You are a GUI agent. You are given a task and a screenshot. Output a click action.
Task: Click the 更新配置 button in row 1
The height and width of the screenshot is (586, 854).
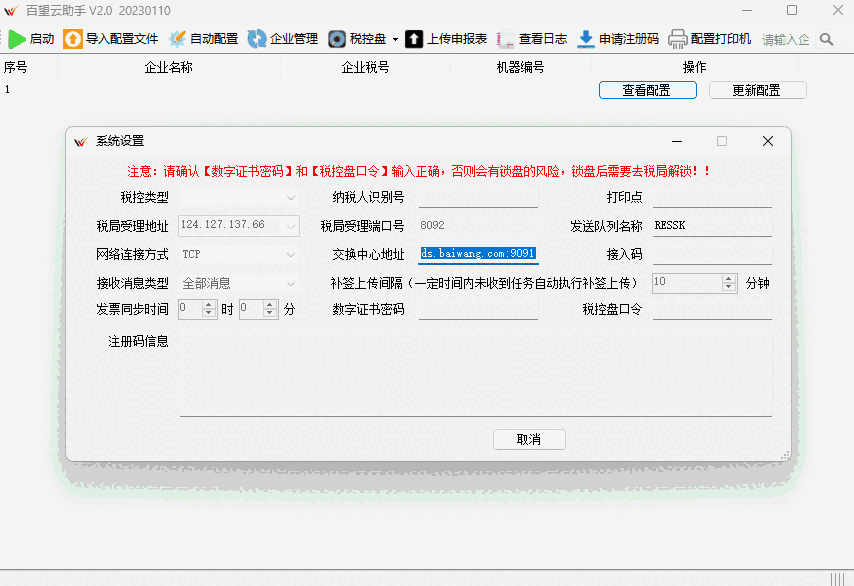pyautogui.click(x=758, y=90)
